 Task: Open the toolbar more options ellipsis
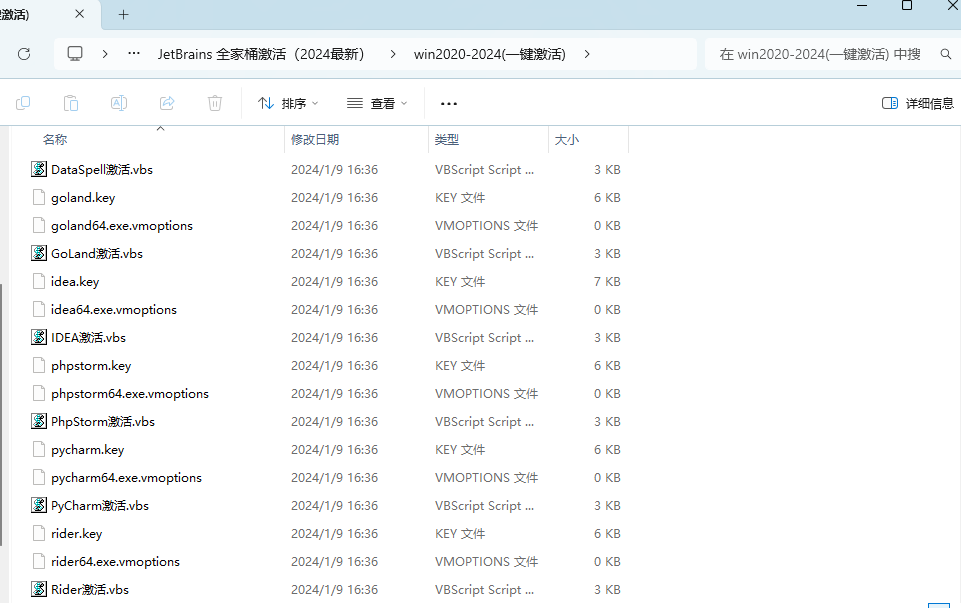click(449, 104)
